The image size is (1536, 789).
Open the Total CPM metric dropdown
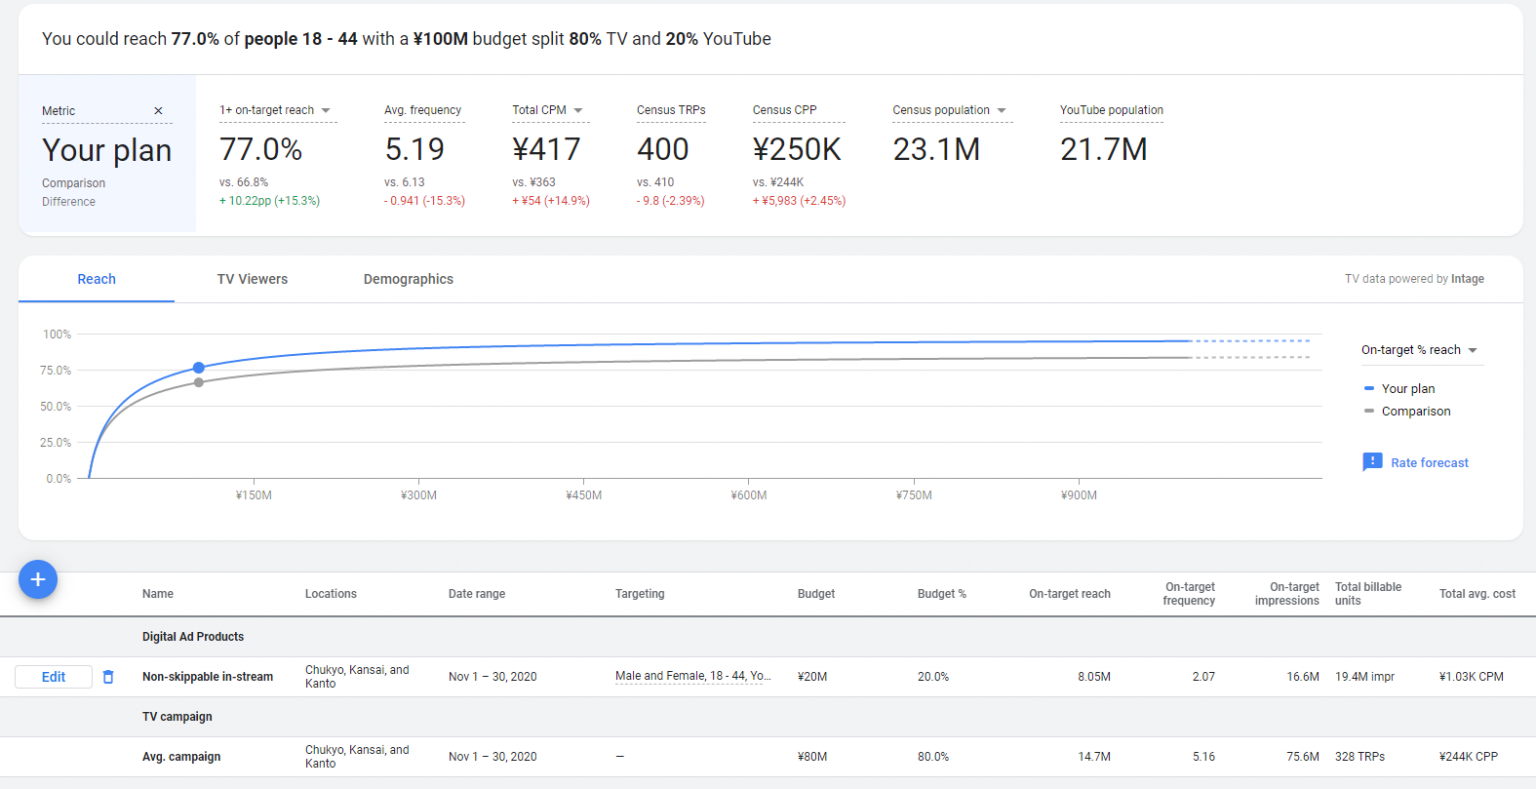coord(577,110)
